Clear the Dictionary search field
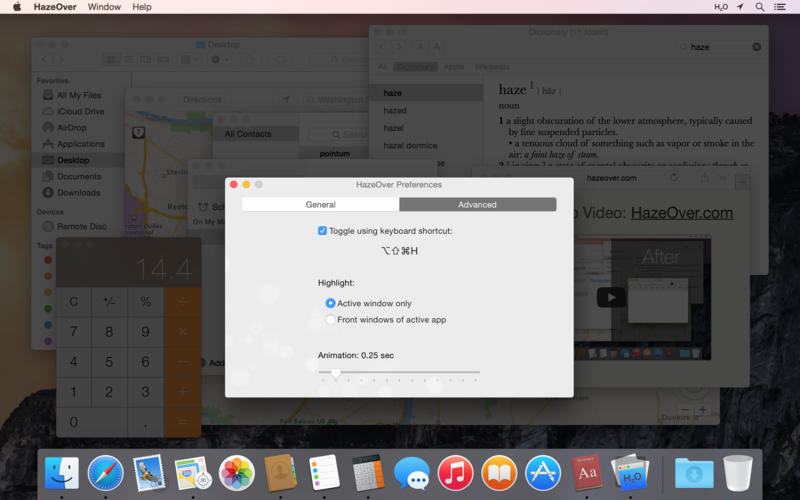The width and height of the screenshot is (800, 500). 757,47
